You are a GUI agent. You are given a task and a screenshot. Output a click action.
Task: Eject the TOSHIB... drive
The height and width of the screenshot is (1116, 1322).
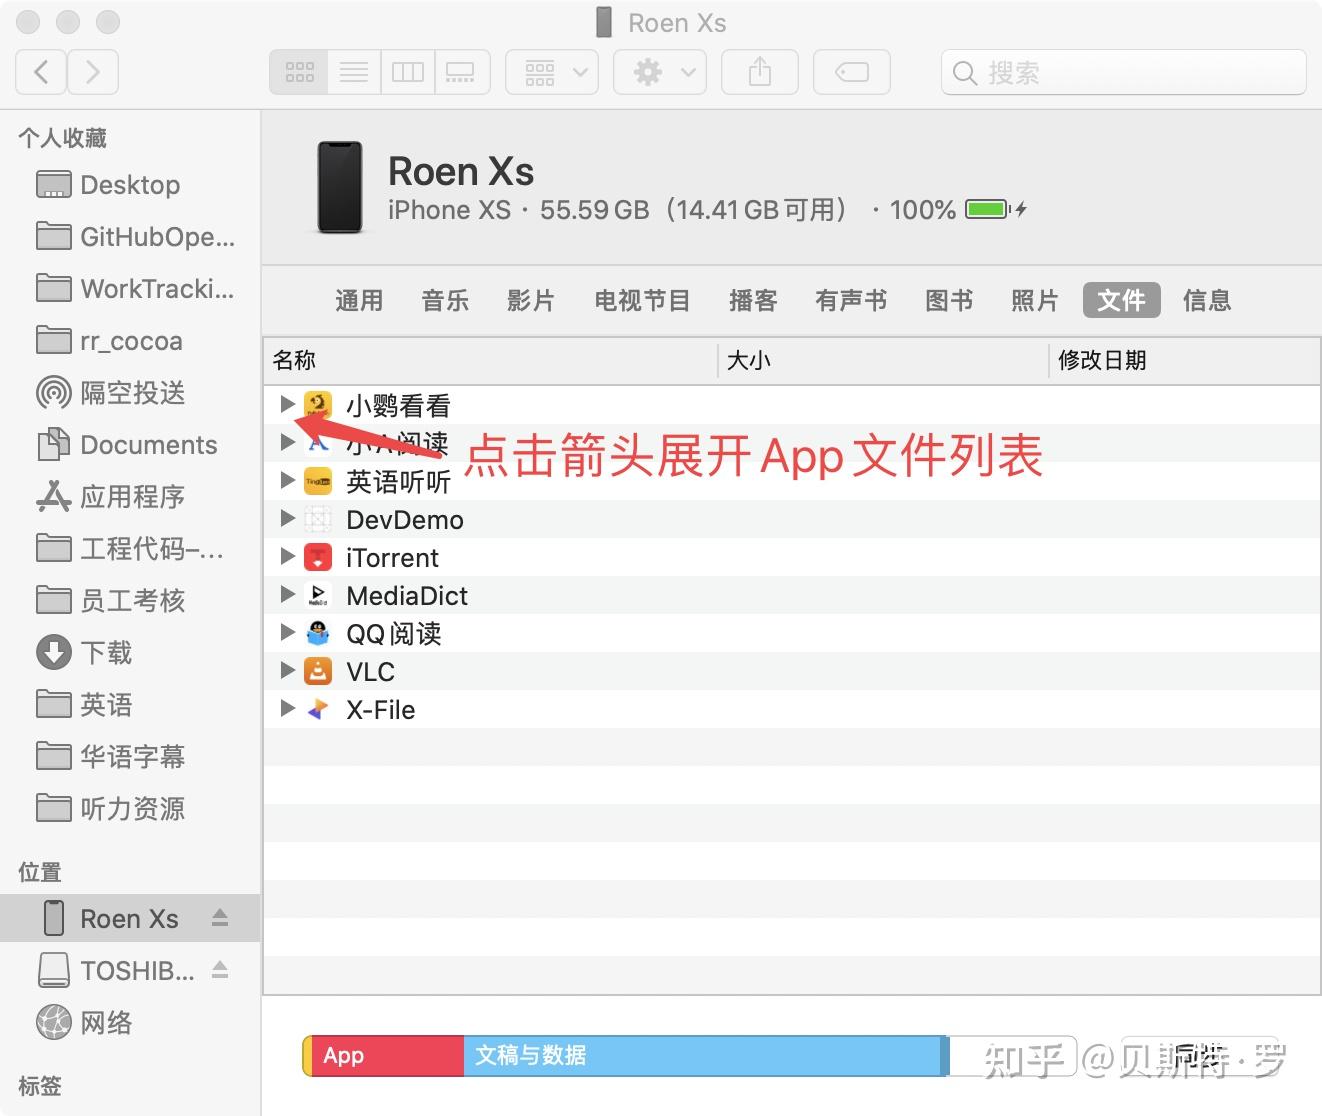[220, 970]
